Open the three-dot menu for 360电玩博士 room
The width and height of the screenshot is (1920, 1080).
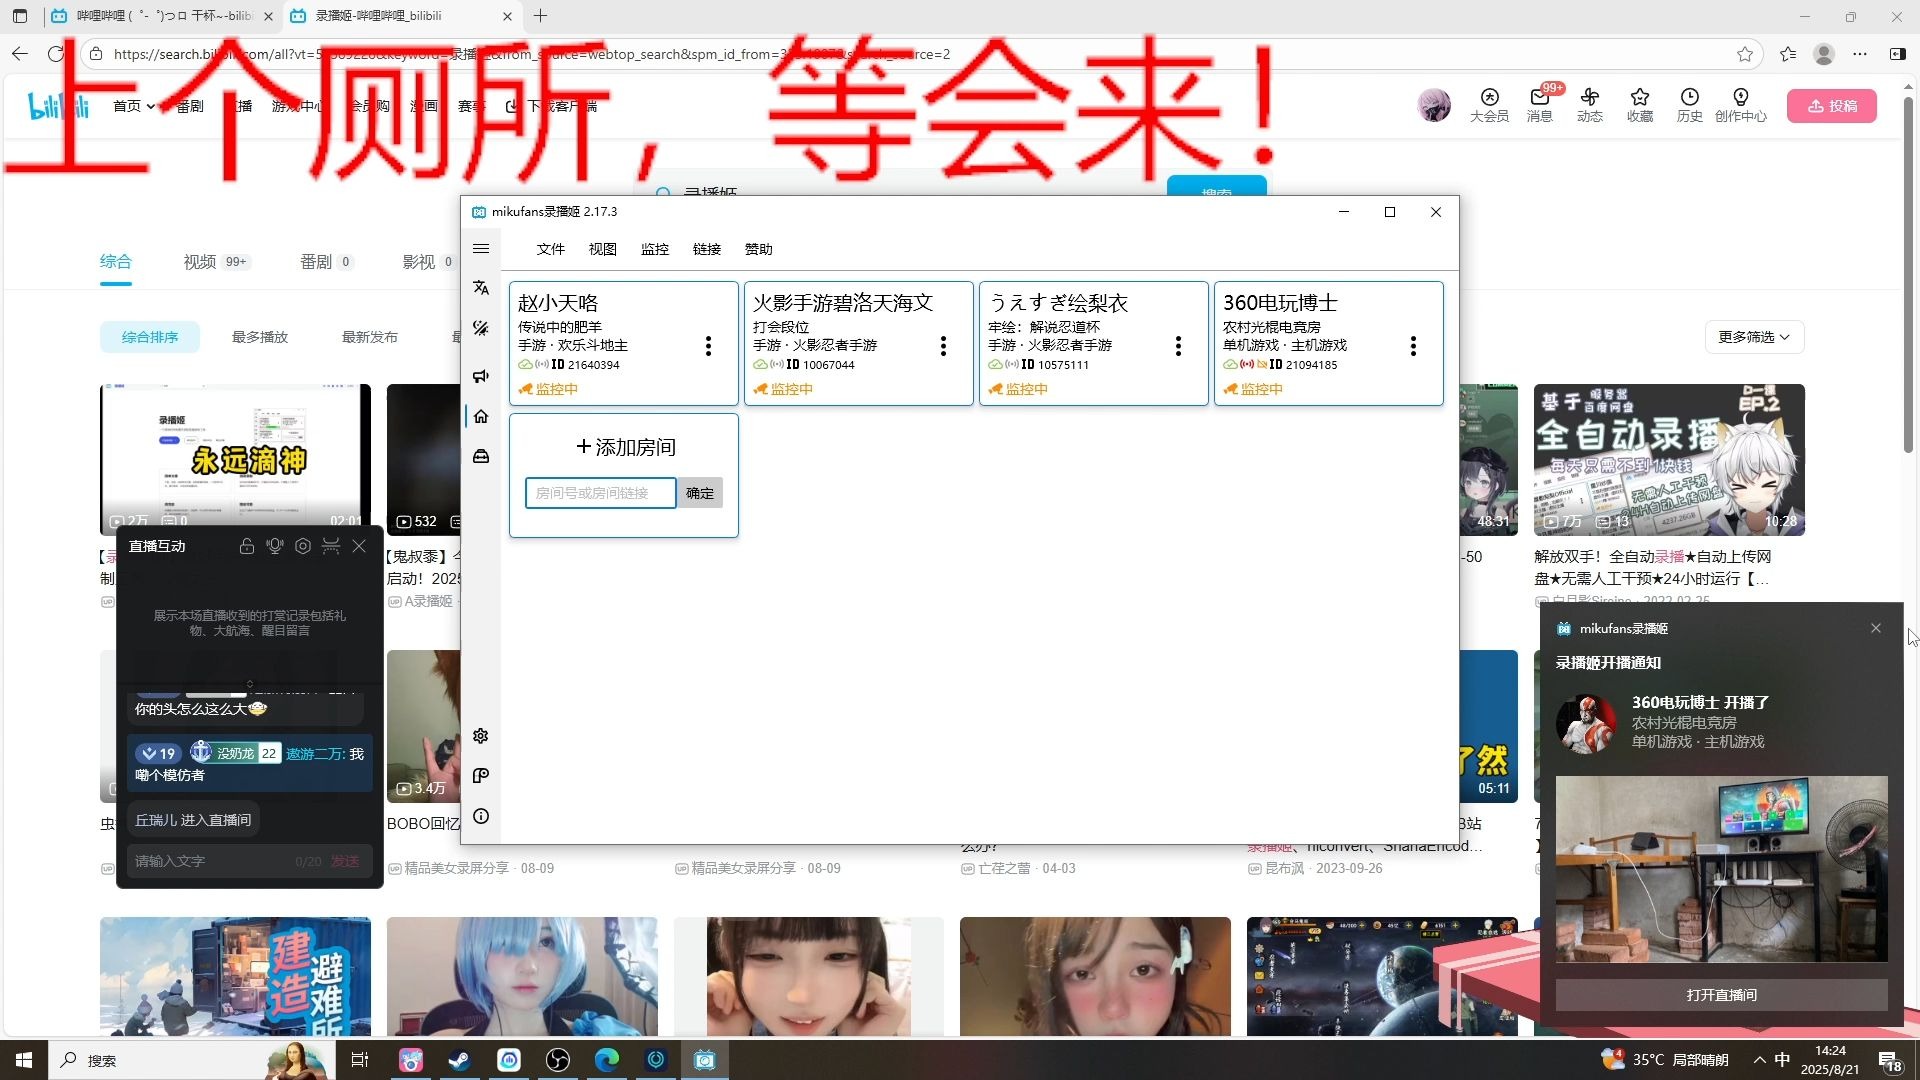1413,346
